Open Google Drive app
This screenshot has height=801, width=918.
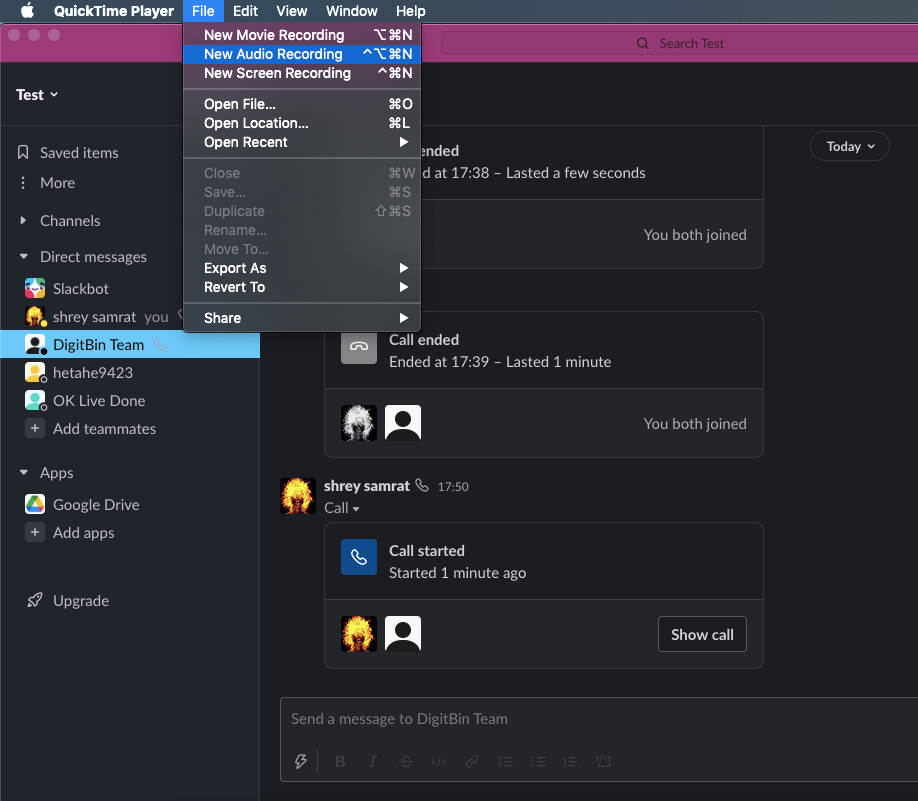[96, 505]
